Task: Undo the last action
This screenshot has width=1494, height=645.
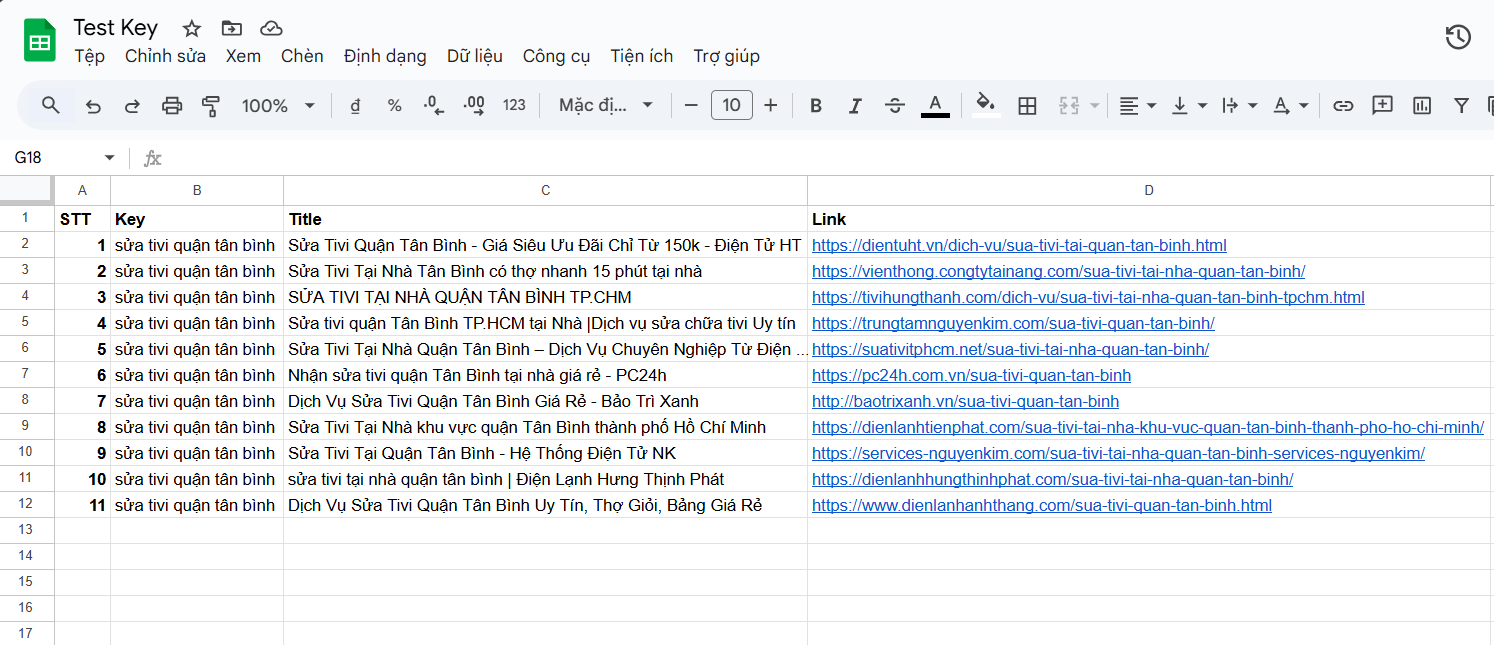Action: (x=93, y=104)
